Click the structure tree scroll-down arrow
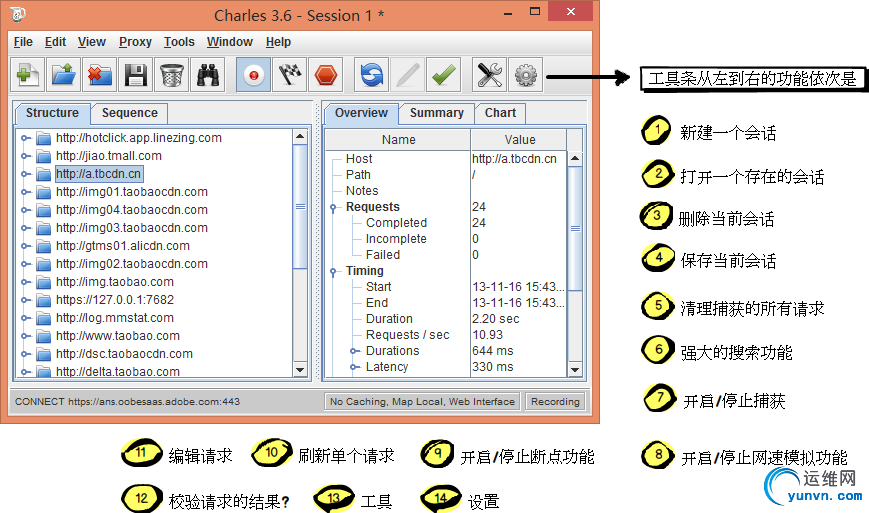Screen dimensions: 869x513 pos(300,370)
